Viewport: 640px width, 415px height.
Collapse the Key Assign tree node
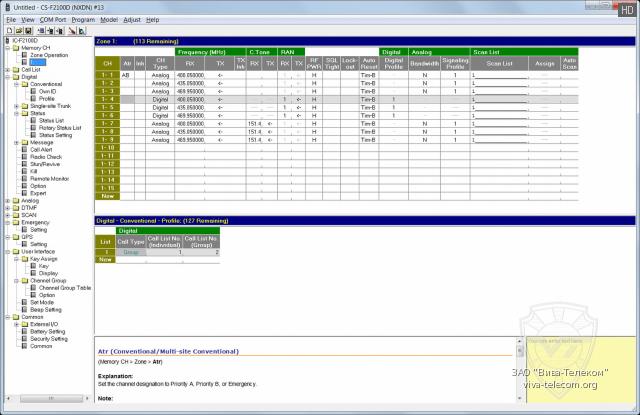click(x=16, y=259)
